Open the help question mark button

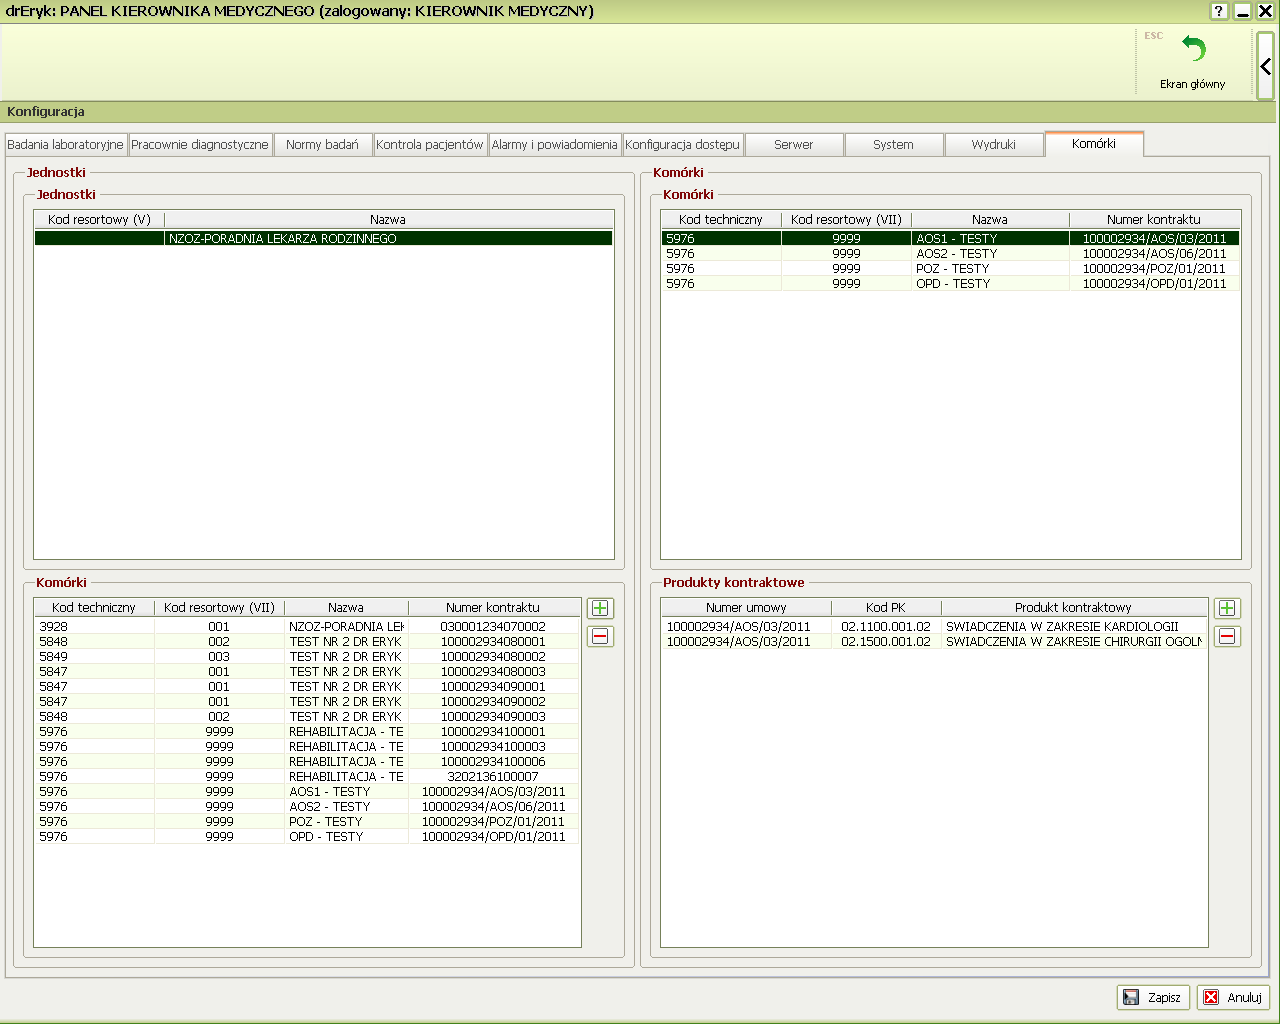pos(1218,11)
